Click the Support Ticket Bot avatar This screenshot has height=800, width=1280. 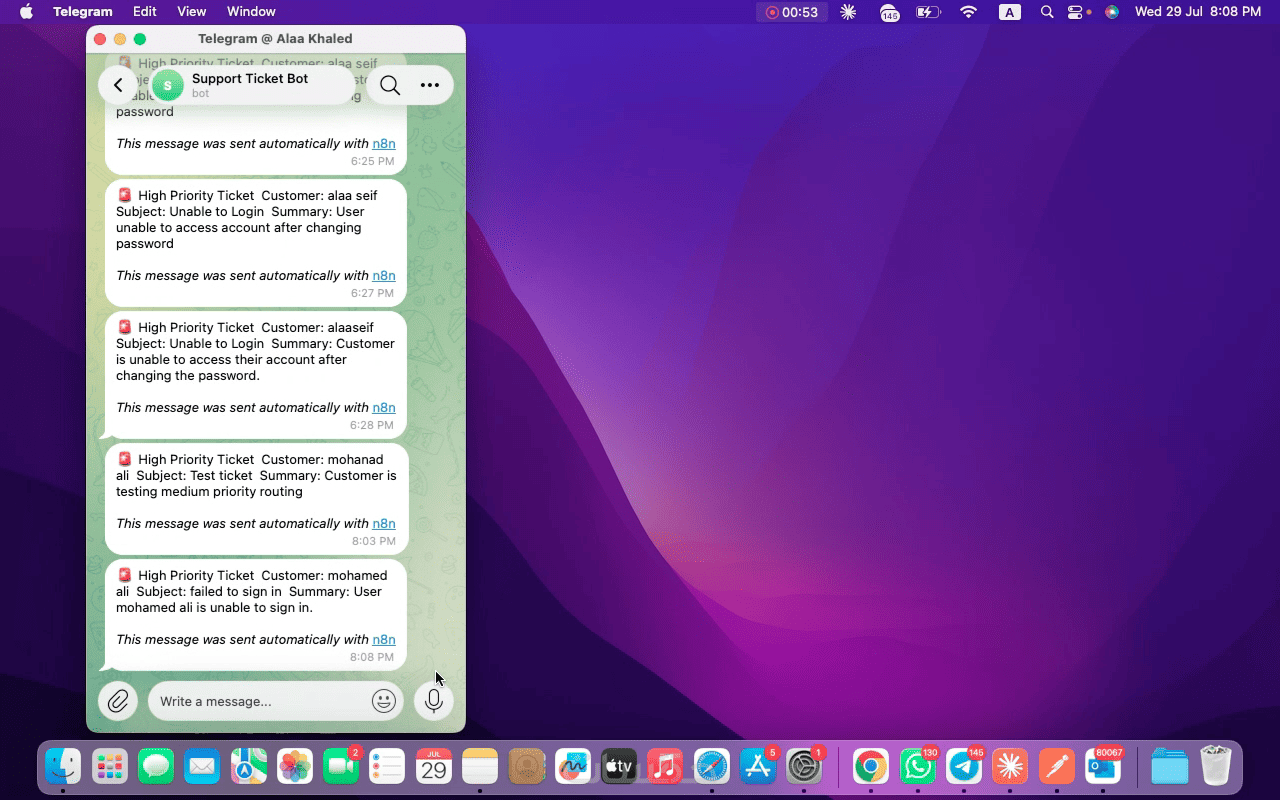(x=168, y=86)
